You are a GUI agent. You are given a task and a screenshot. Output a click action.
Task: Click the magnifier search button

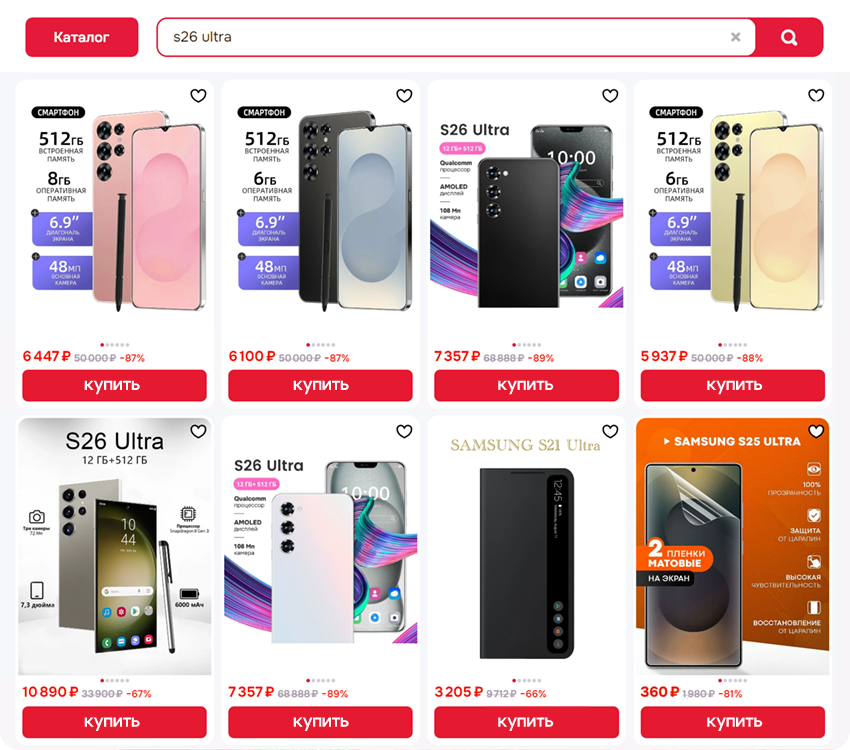(789, 37)
